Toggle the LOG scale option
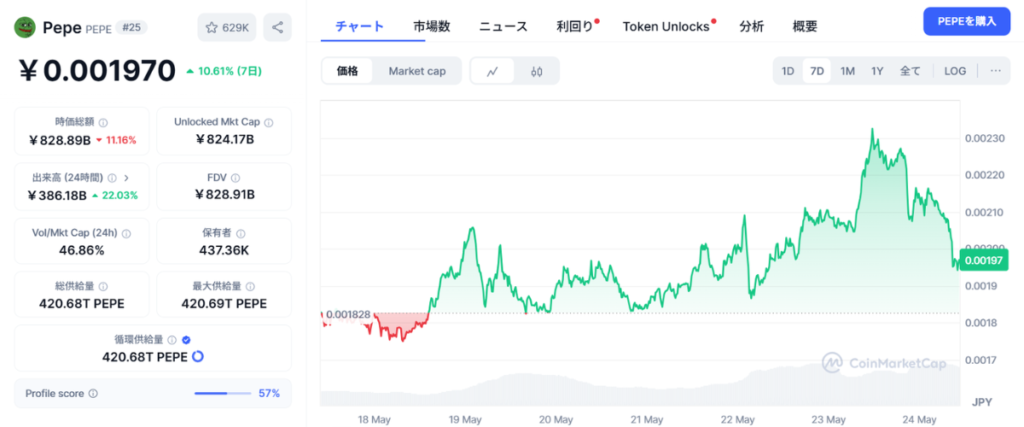Viewport: 1024px width, 427px height. [955, 71]
